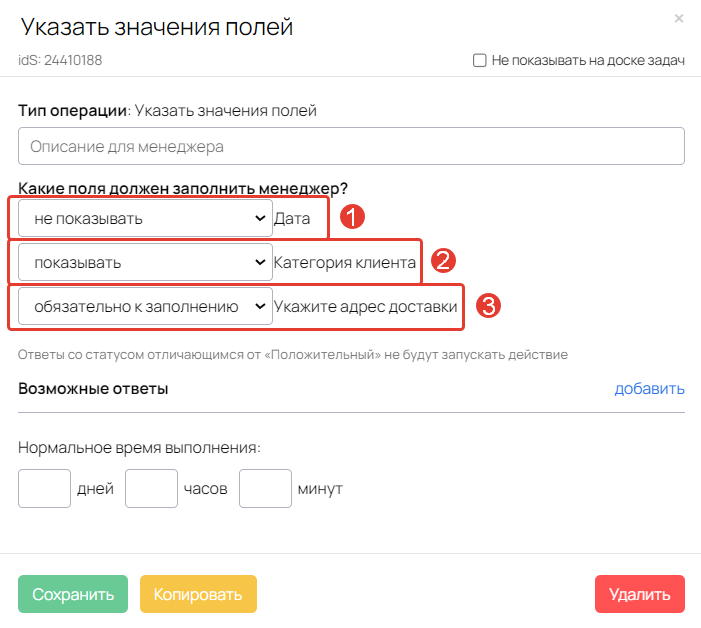
Task: Tick 'Не показывать на доске задач' checkbox
Action: (480, 60)
